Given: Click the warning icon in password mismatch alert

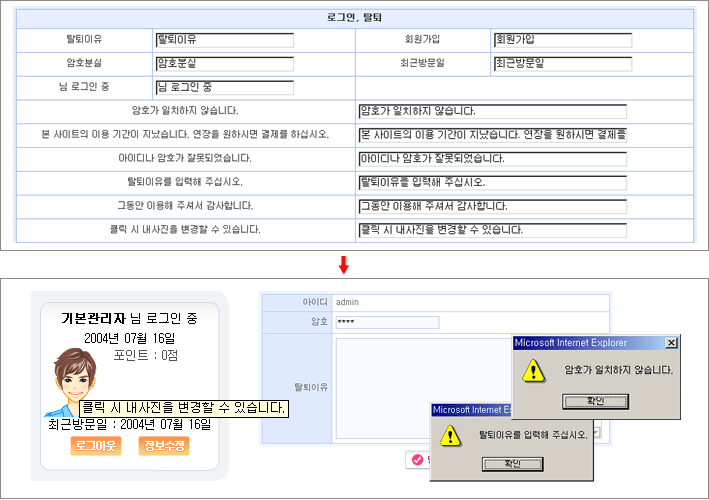Looking at the screenshot, I should tap(536, 371).
